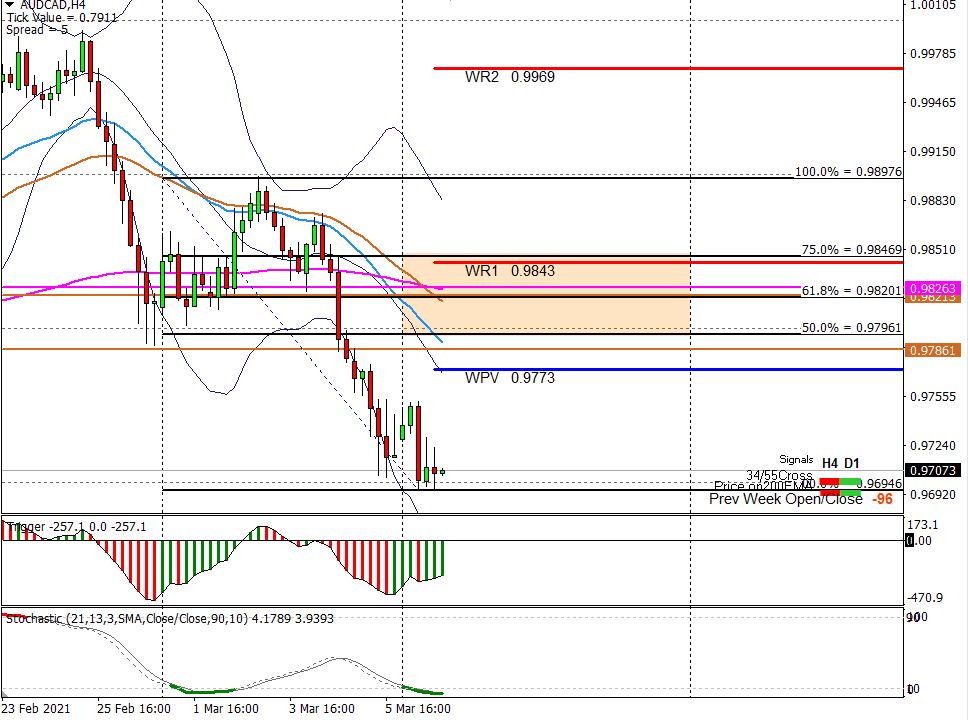Click the Trigger indicator label
Image resolution: width=968 pixels, height=720 pixels.
[28, 526]
